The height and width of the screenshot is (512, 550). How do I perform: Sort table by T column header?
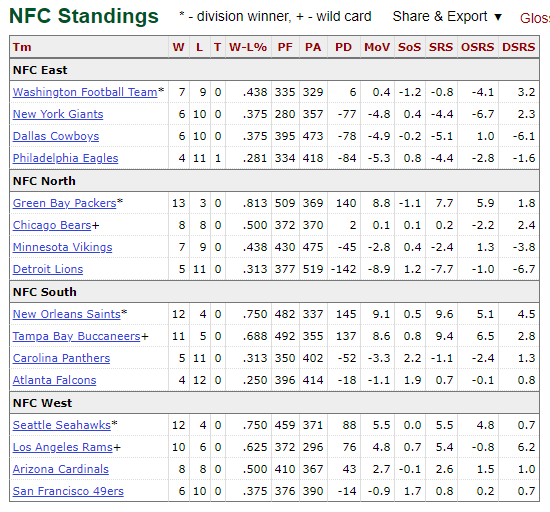[x=217, y=47]
